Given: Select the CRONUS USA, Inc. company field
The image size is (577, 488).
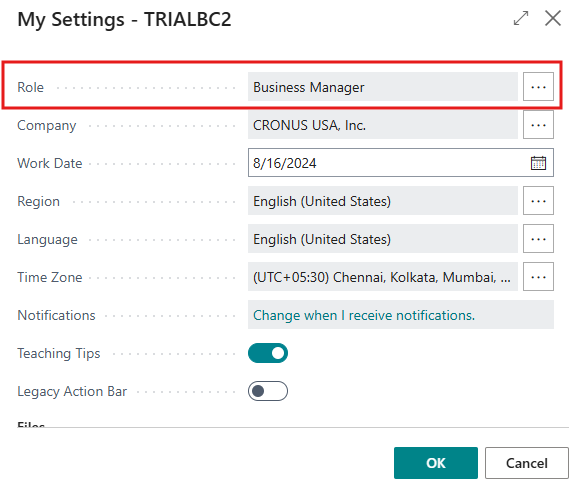Looking at the screenshot, I should (383, 125).
